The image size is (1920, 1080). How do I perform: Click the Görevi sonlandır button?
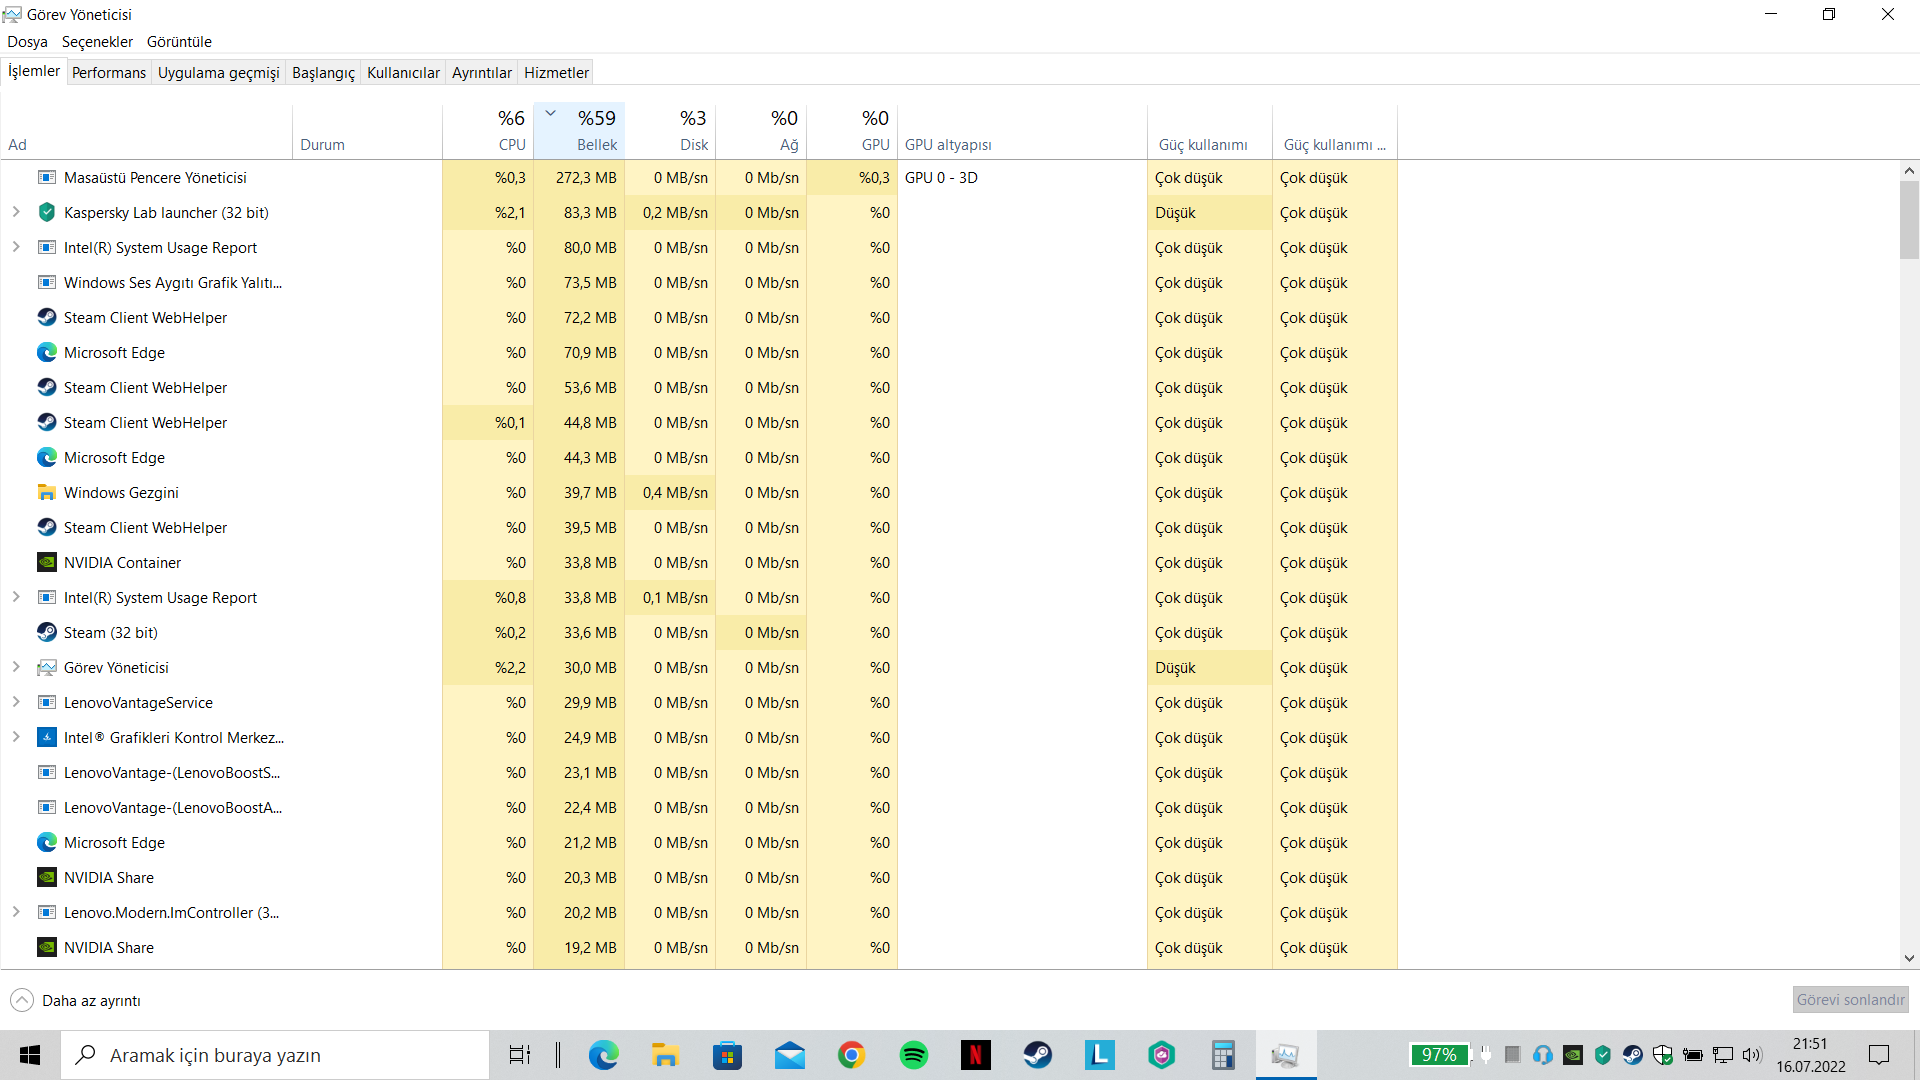[1850, 999]
